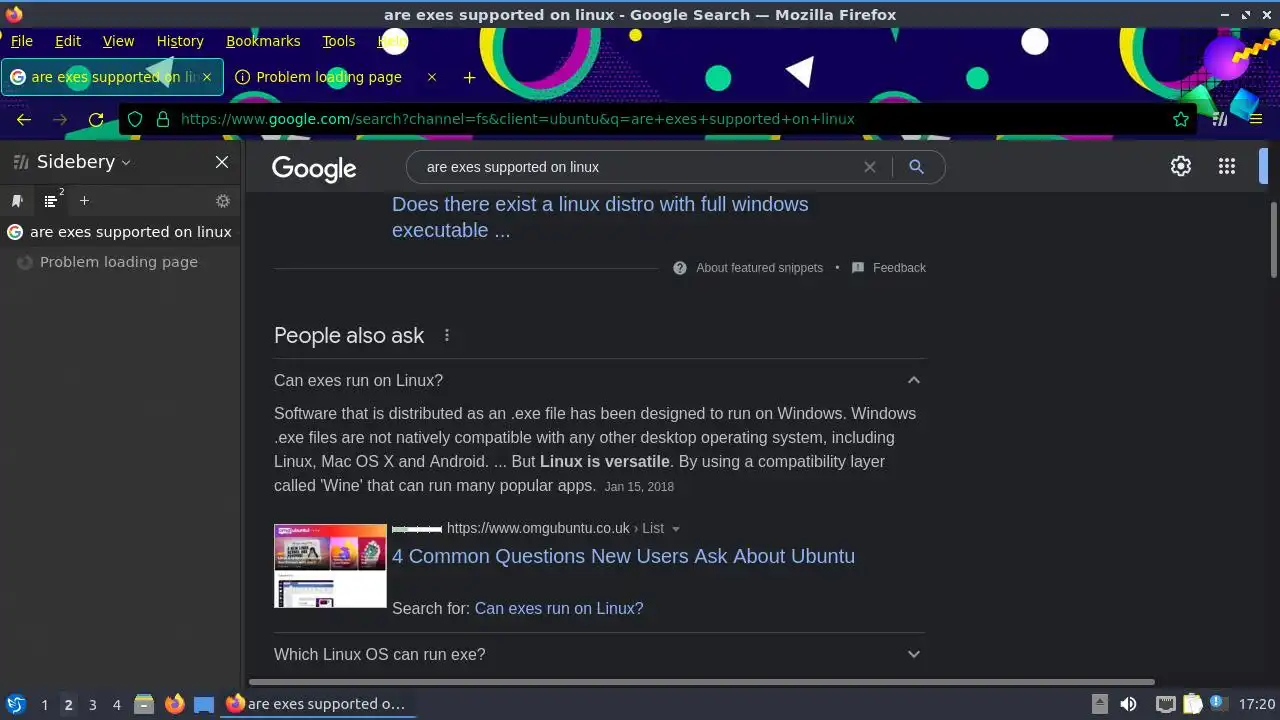Open 'Does there exist a linux distro' link
This screenshot has width=1280, height=720.
(600, 217)
